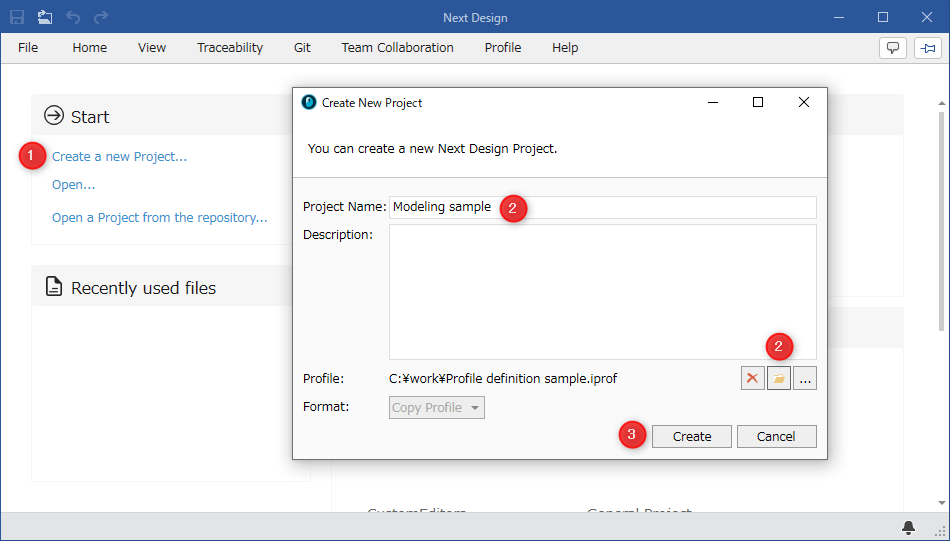The height and width of the screenshot is (541, 950).
Task: Click the Save All icon in title bar
Action: pos(45,17)
